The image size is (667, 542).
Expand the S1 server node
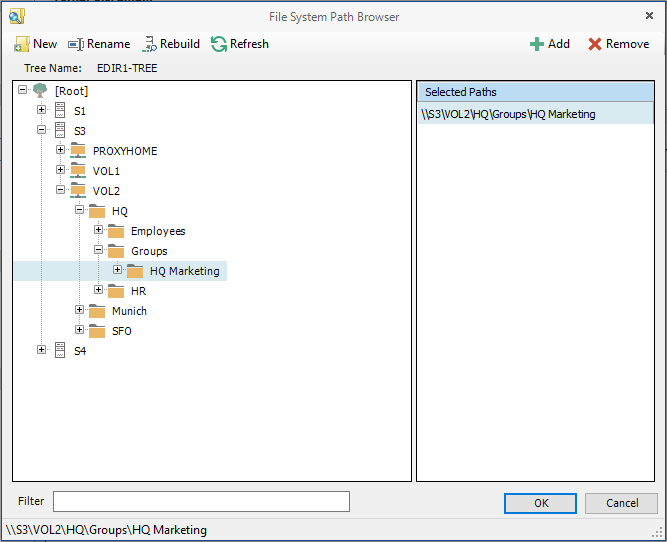pos(41,109)
